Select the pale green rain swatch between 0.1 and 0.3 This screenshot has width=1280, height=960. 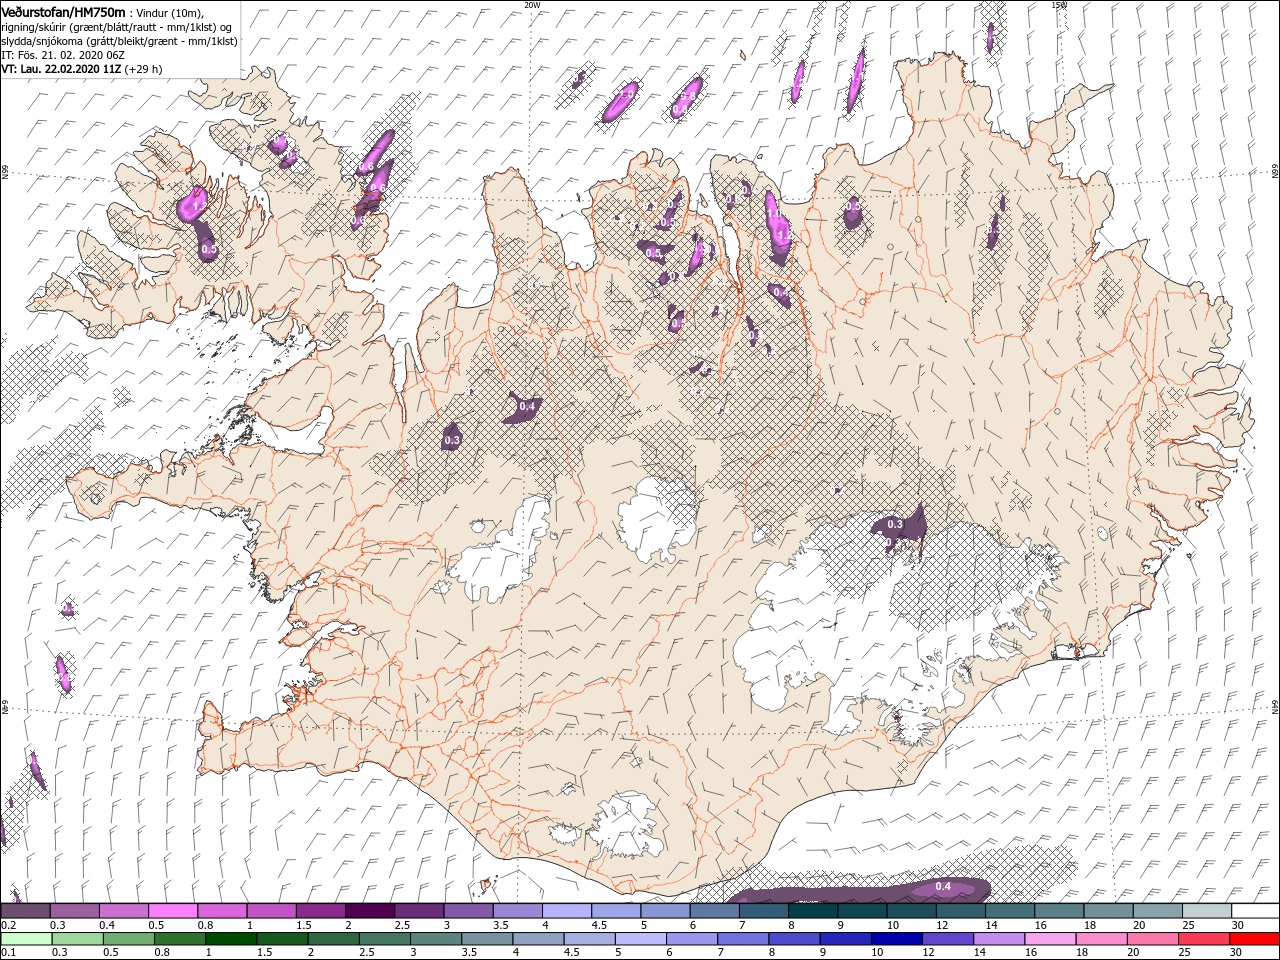25,939
